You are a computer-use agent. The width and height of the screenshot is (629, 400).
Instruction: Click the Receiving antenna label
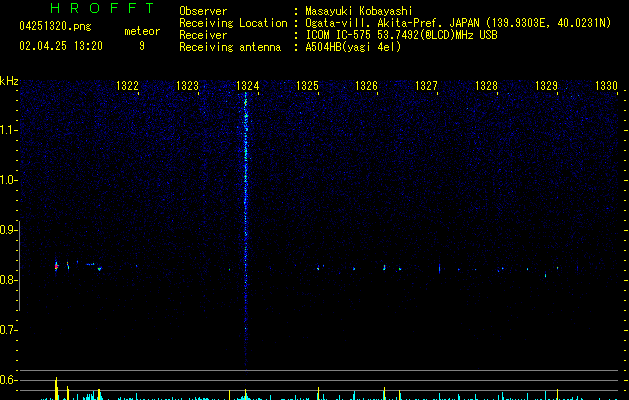tap(230, 47)
